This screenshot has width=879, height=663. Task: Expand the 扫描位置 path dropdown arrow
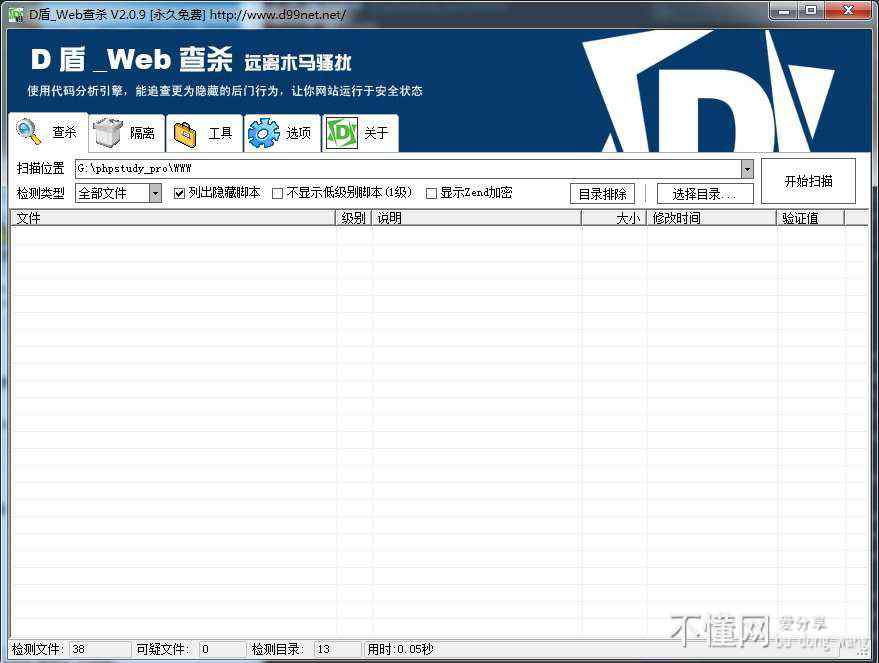click(747, 168)
